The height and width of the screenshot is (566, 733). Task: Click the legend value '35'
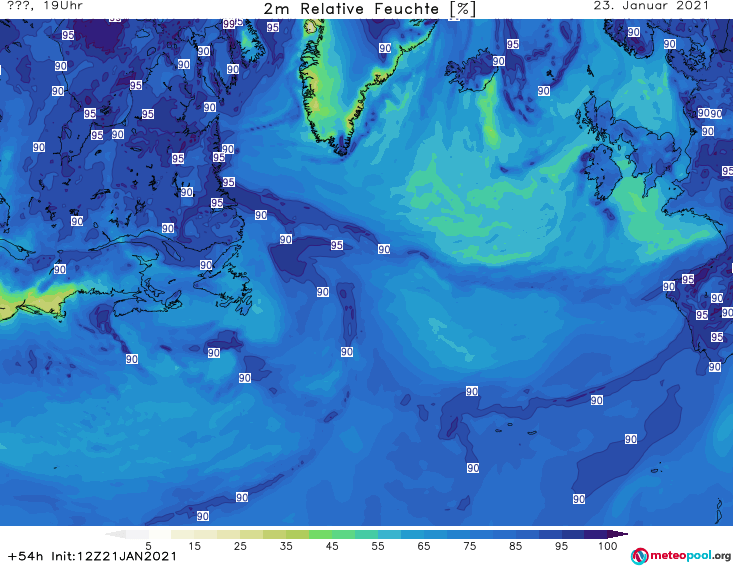pos(286,546)
